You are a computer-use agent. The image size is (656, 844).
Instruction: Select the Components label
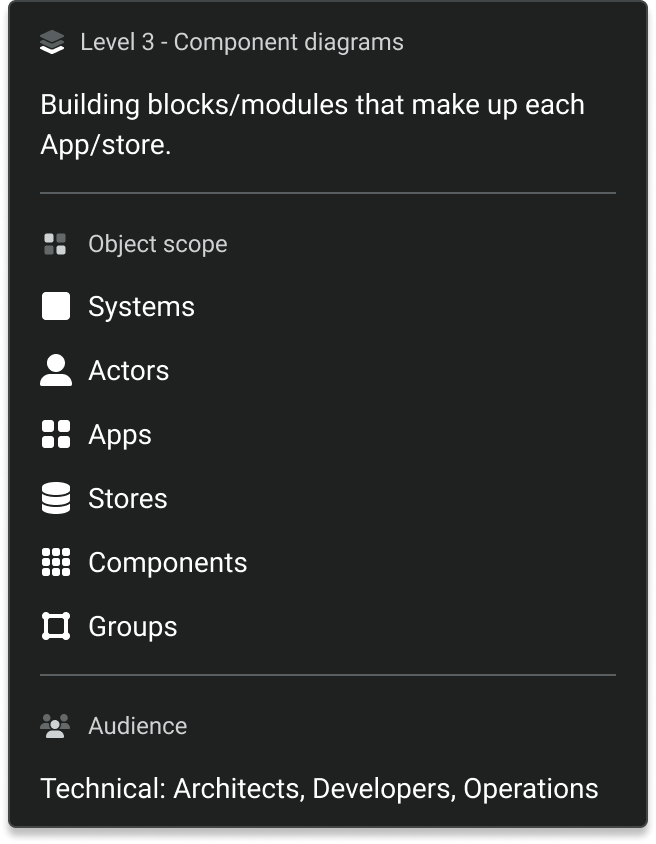point(168,564)
